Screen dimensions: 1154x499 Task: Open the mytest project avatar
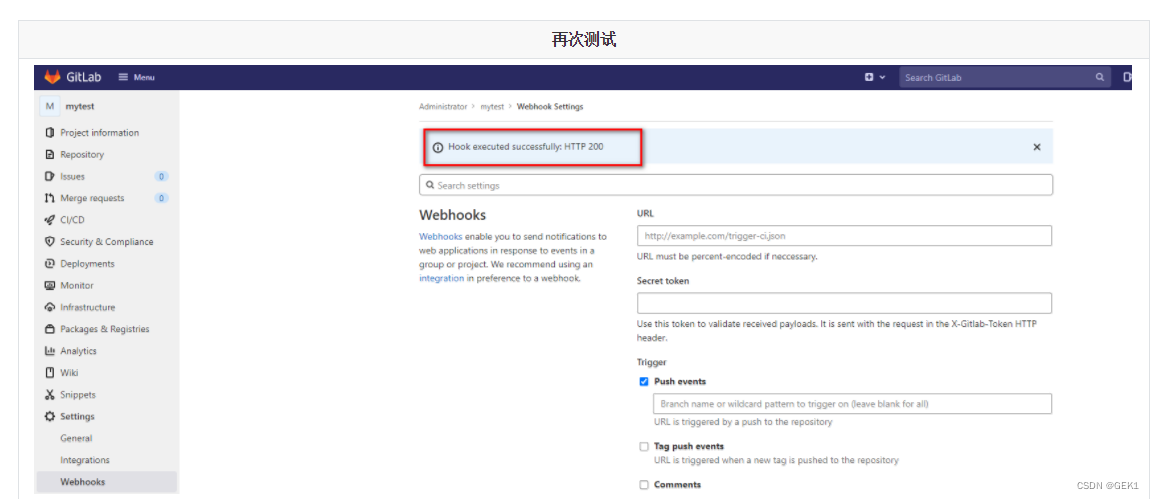click(49, 106)
